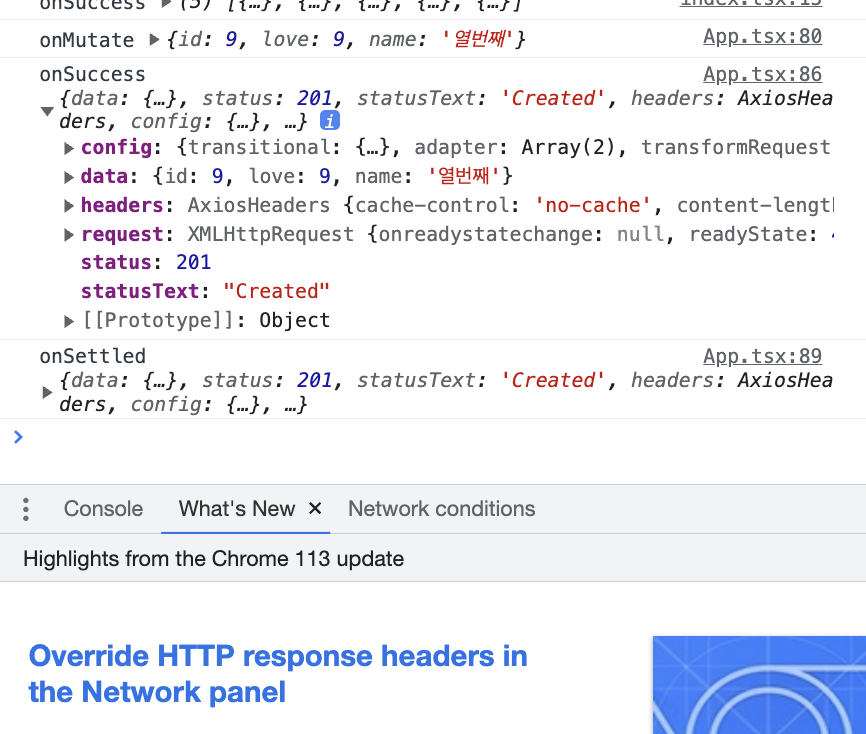Collapse the expanded onSuccess response object
866x734 pixels.
pyautogui.click(x=47, y=112)
